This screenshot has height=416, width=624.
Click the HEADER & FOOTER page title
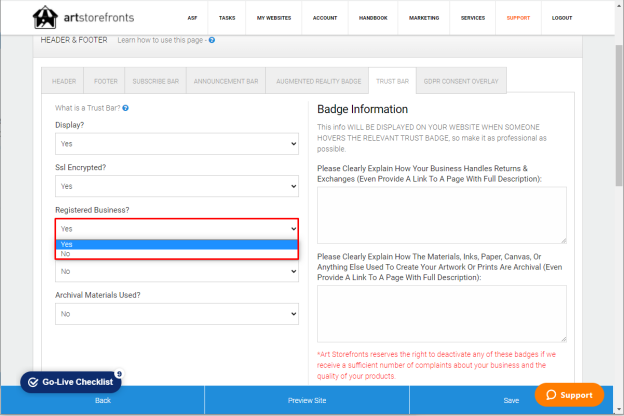pyautogui.click(x=74, y=40)
